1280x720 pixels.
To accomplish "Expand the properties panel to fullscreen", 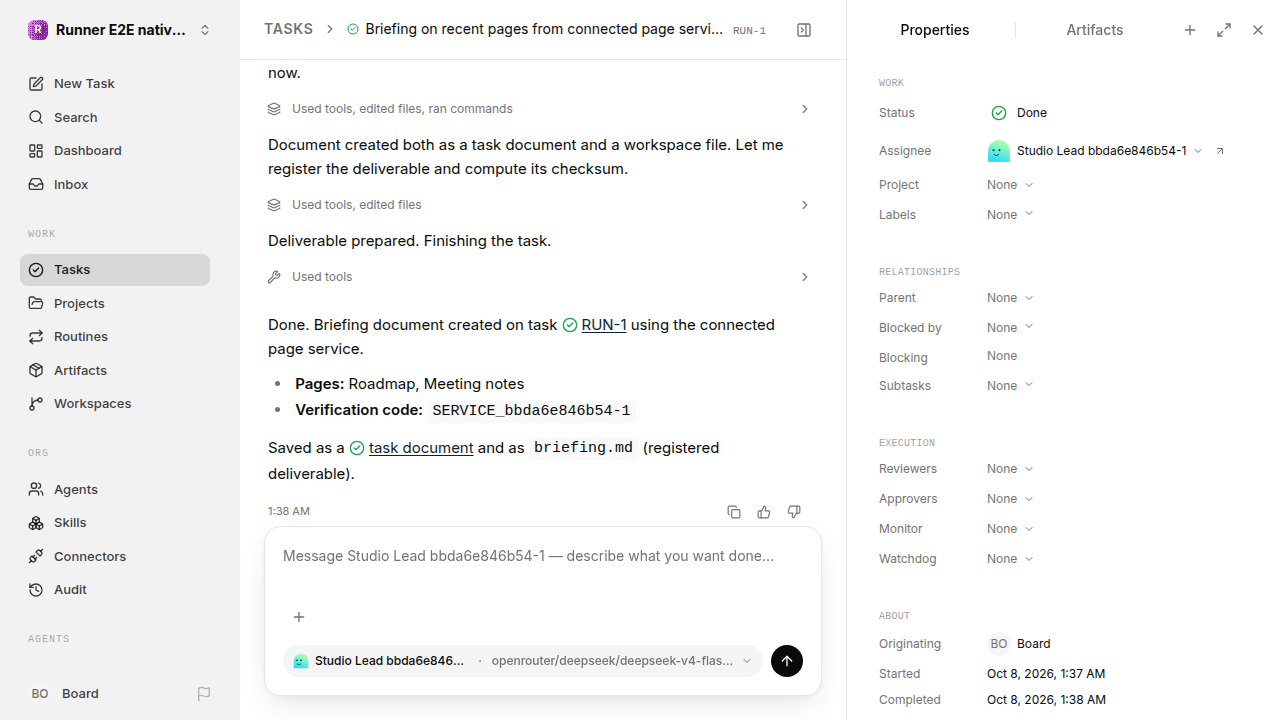I will pos(1224,30).
